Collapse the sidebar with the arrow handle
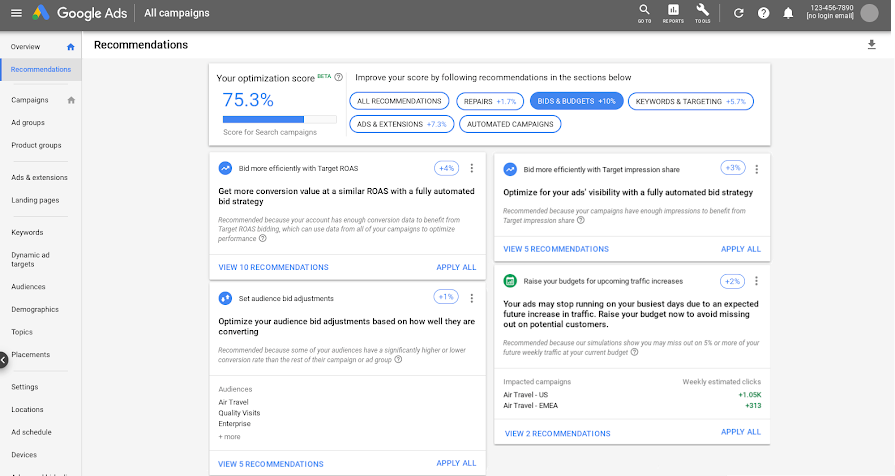 [x=3, y=360]
